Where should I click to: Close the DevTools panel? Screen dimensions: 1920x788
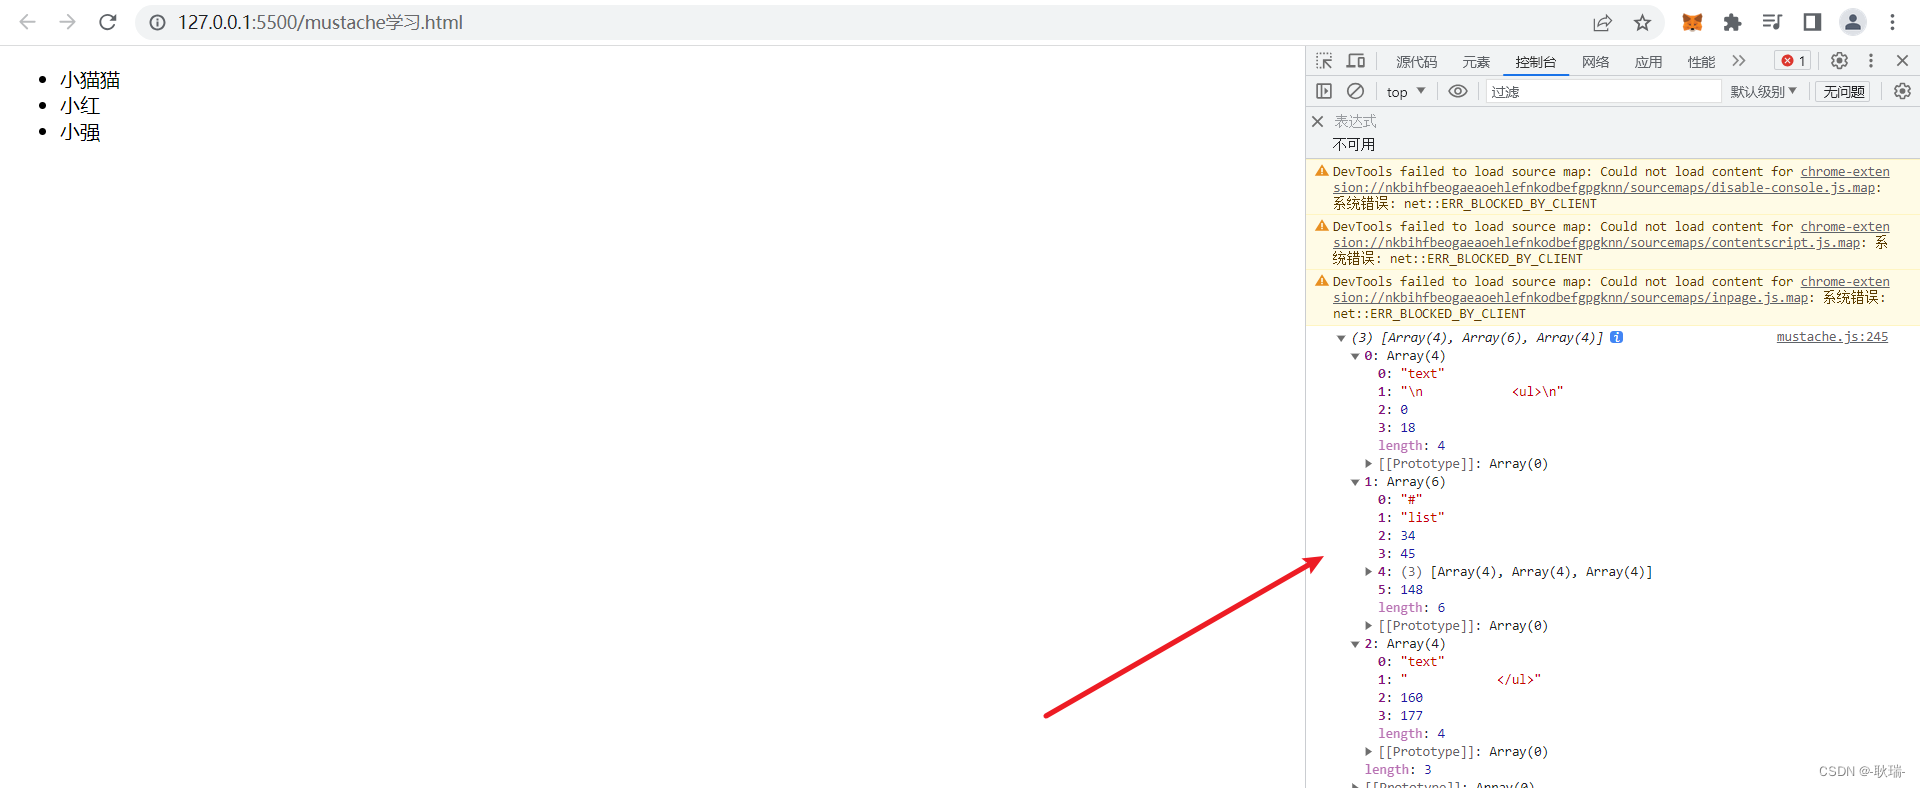tap(1902, 61)
